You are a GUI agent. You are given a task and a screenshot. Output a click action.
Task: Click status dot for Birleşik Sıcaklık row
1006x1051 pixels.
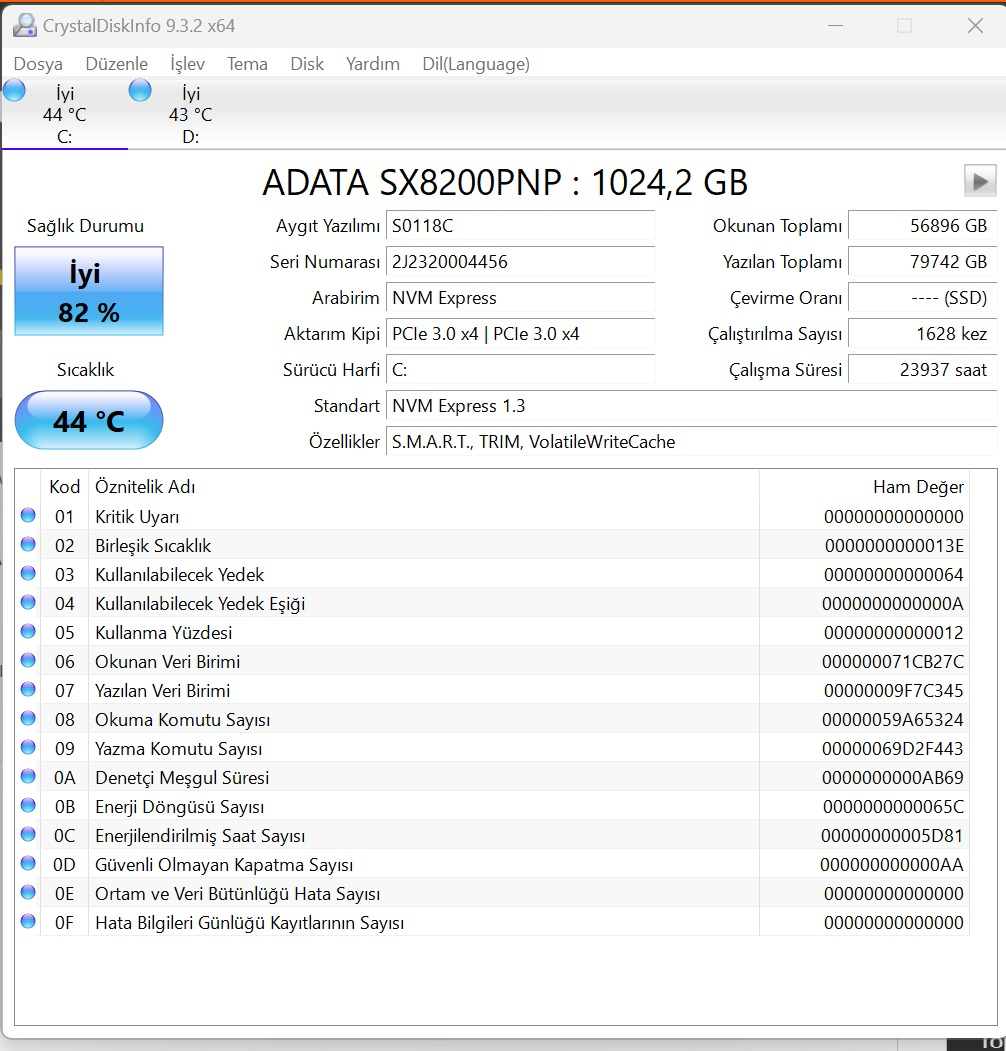[x=28, y=544]
